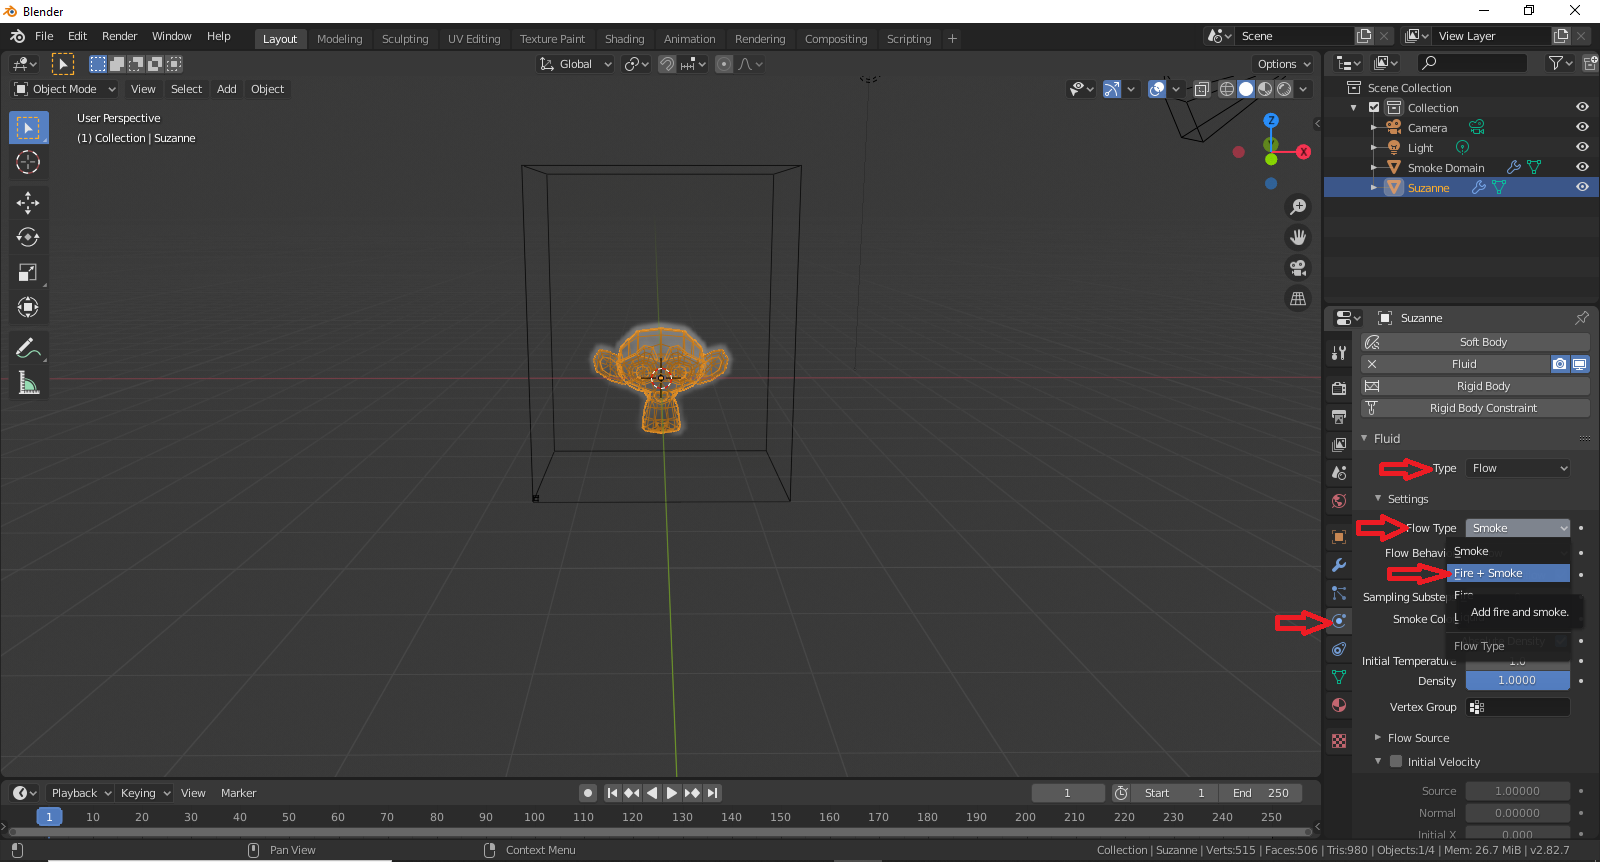The height and width of the screenshot is (862, 1600).
Task: Click the pan hand icon
Action: click(x=1298, y=237)
